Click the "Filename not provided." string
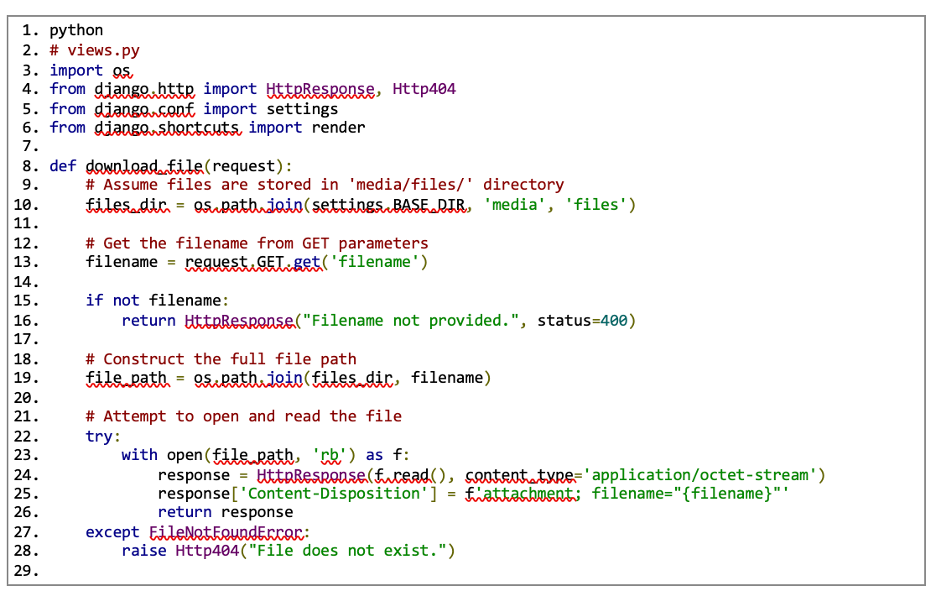Image resolution: width=936 pixels, height=592 pixels. click(x=411, y=320)
